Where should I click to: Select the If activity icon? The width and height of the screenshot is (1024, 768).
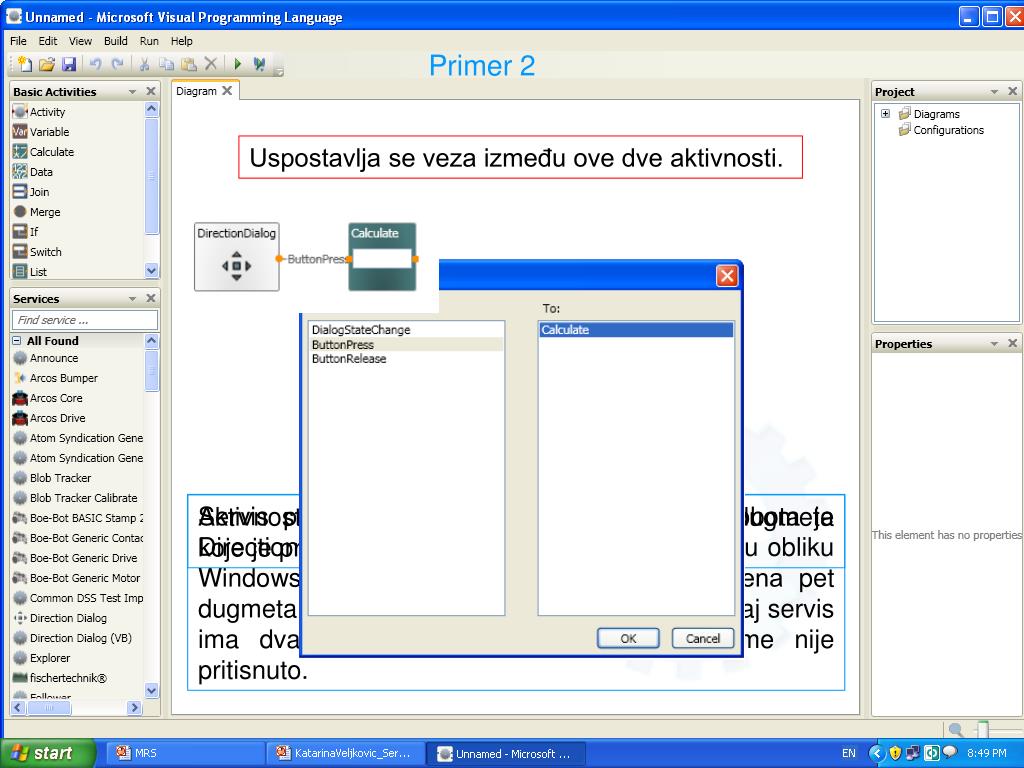point(20,232)
